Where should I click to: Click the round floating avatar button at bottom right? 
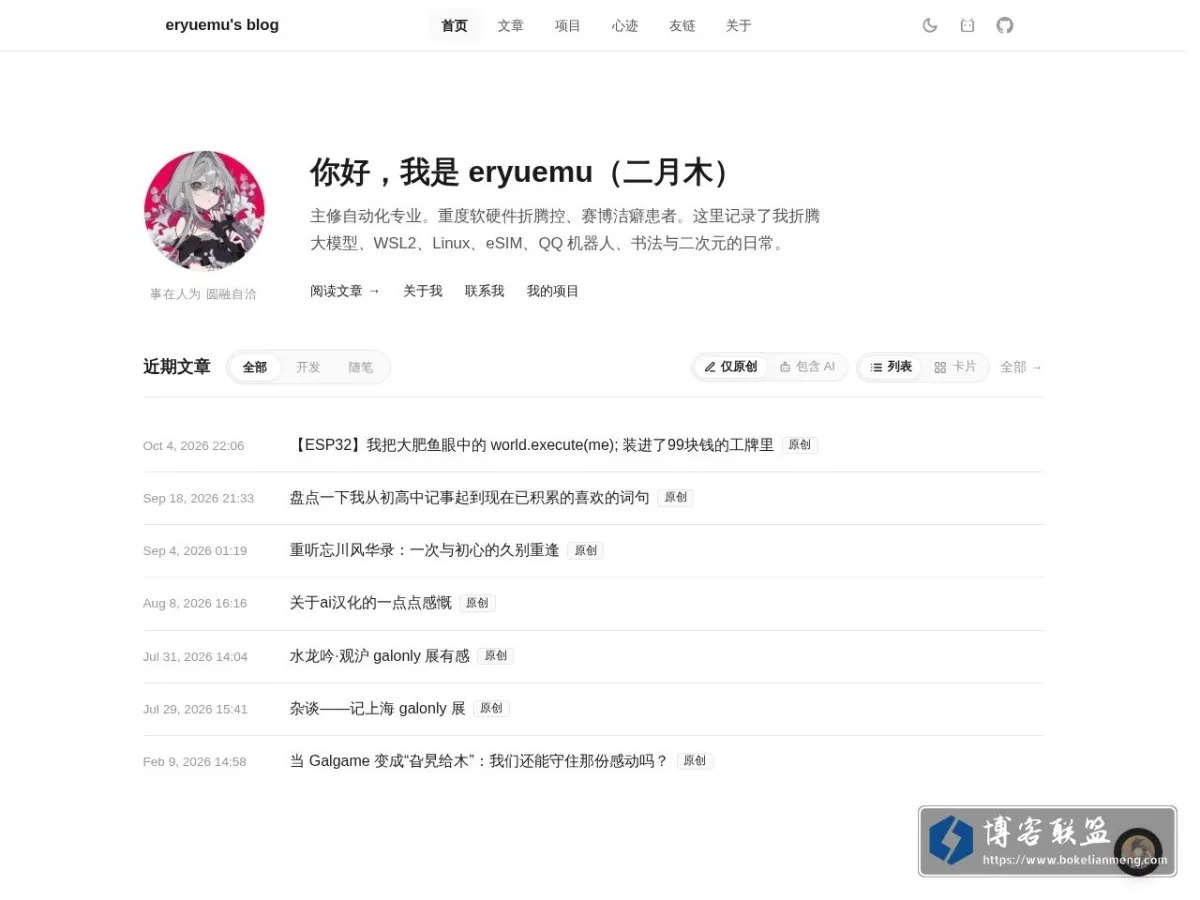tap(1138, 852)
